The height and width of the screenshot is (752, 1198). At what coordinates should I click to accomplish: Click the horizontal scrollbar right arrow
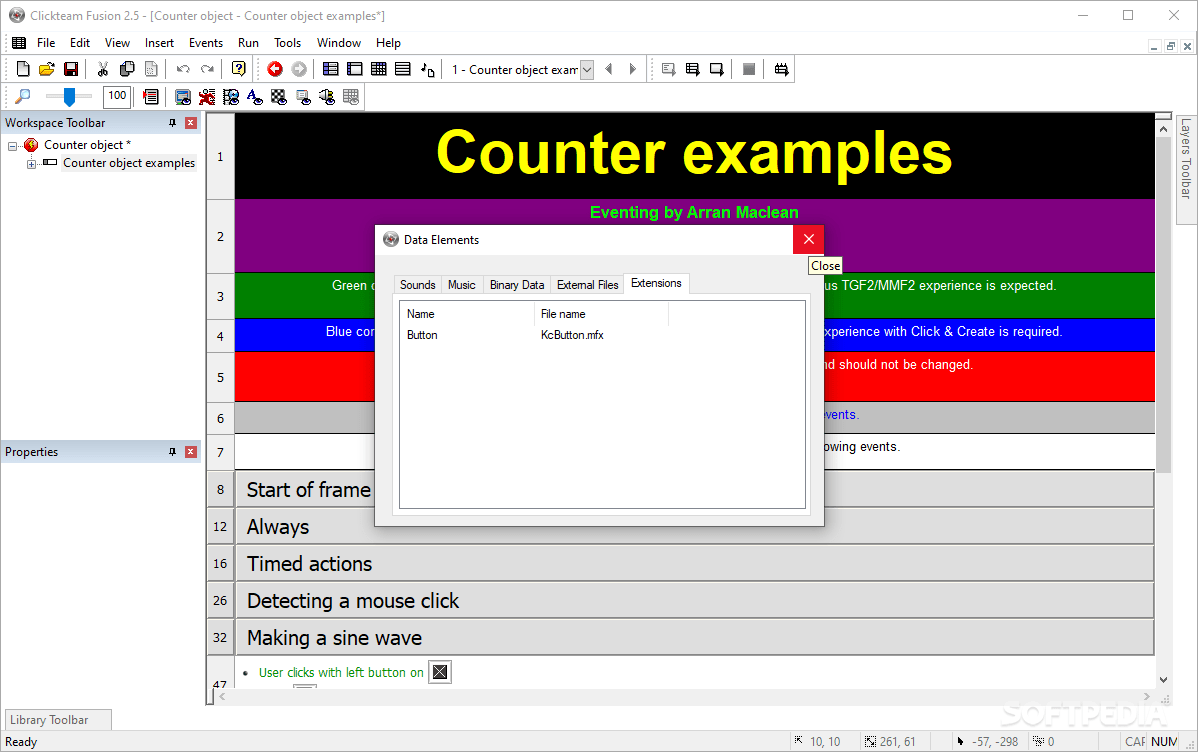pyautogui.click(x=1147, y=697)
